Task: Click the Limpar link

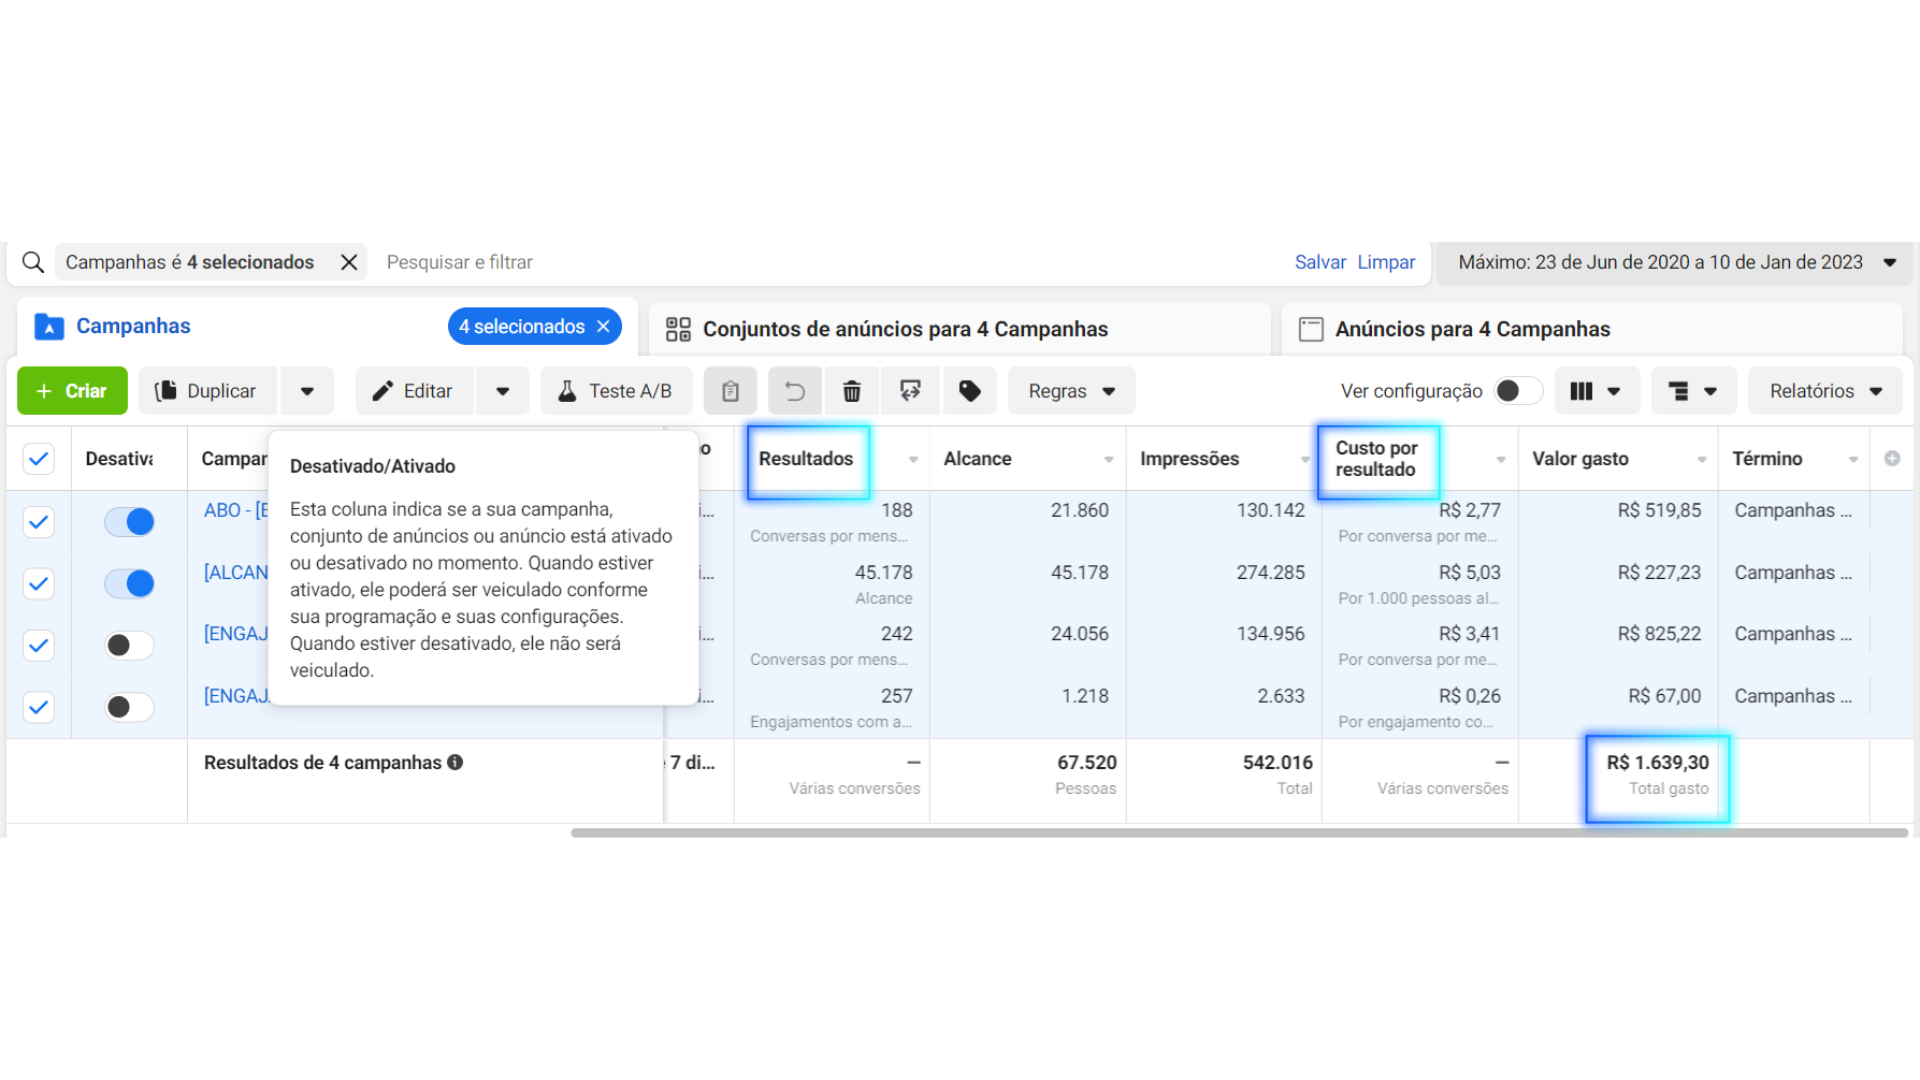Action: (x=1385, y=262)
